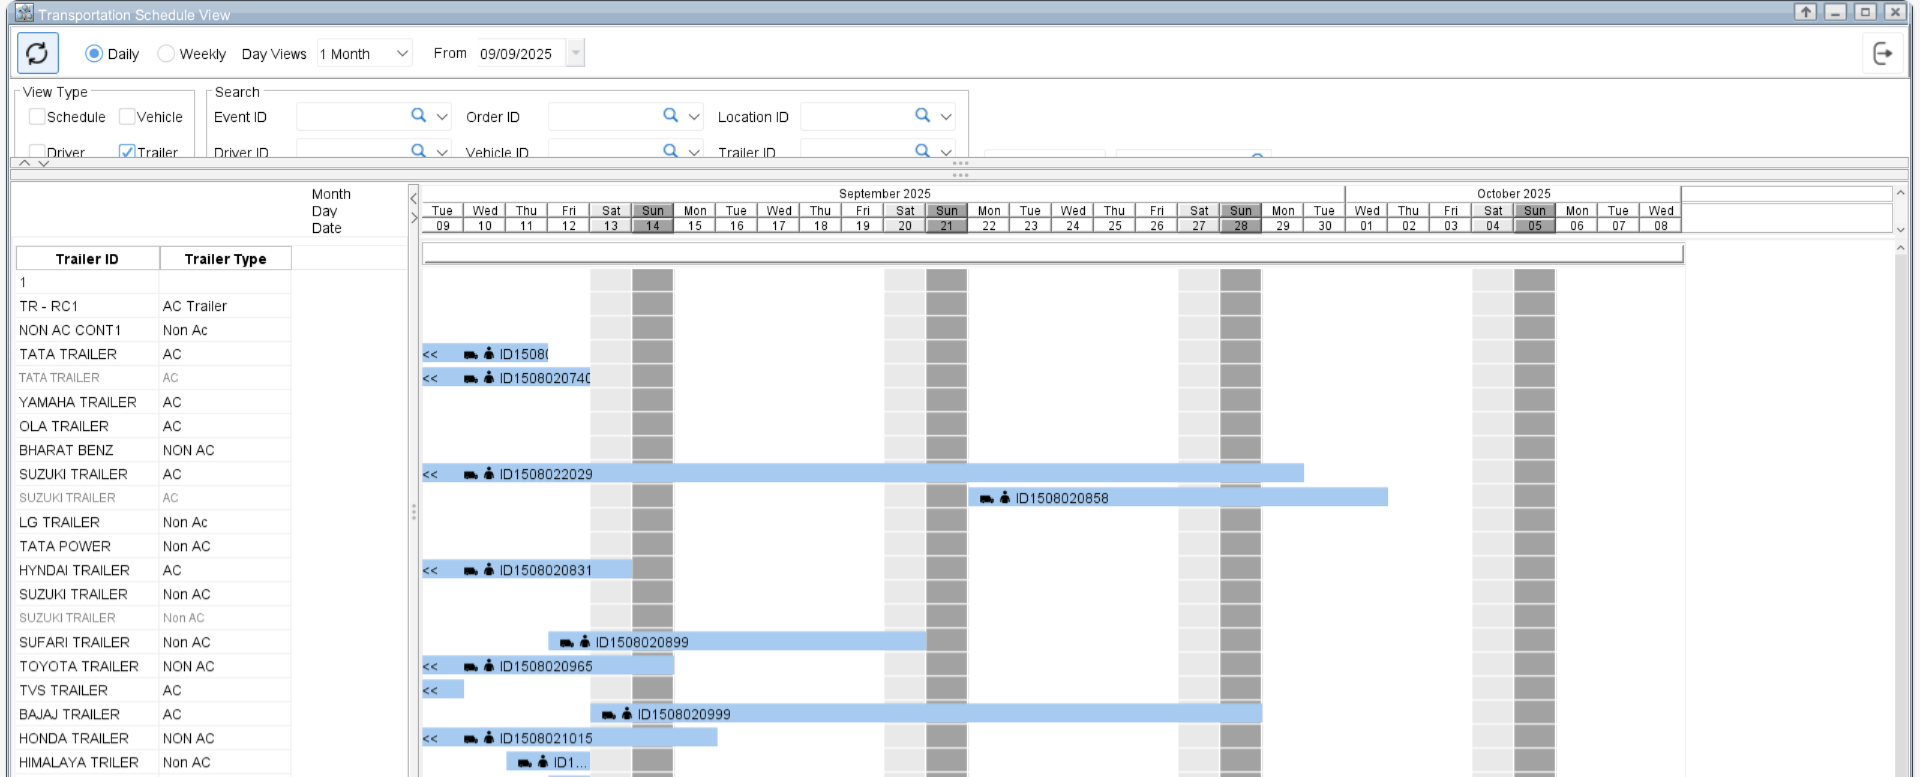
Task: Click the << arrows in TVS TRAILER row
Action: 430,690
